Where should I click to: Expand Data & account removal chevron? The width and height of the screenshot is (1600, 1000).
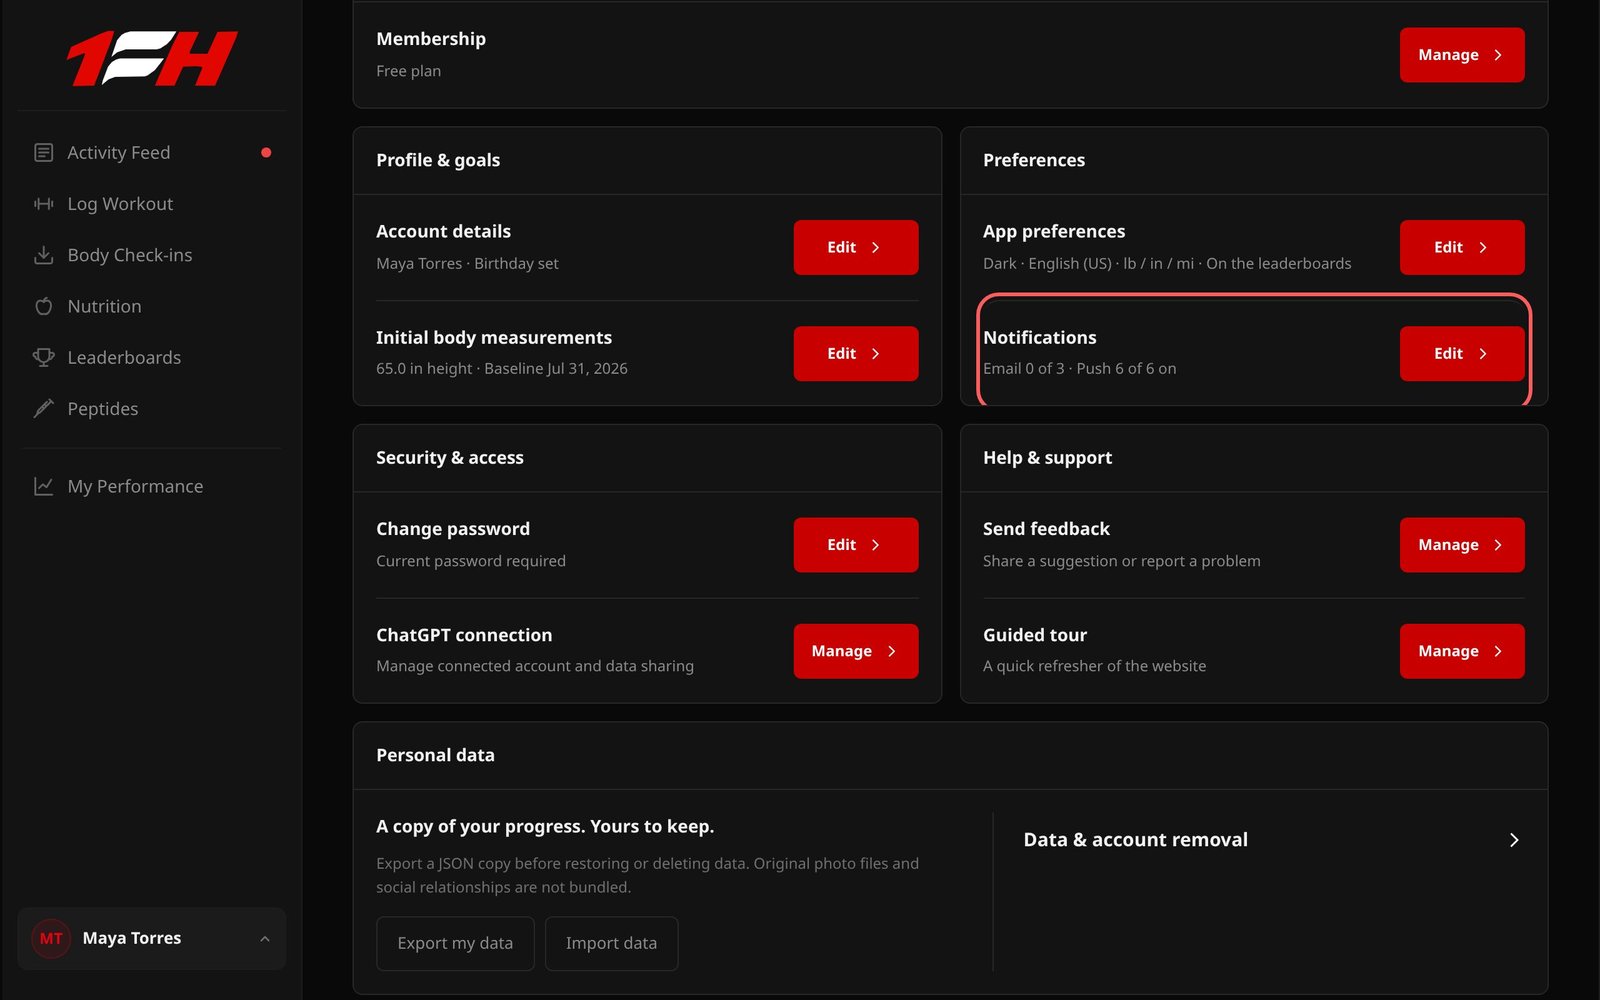pos(1514,840)
